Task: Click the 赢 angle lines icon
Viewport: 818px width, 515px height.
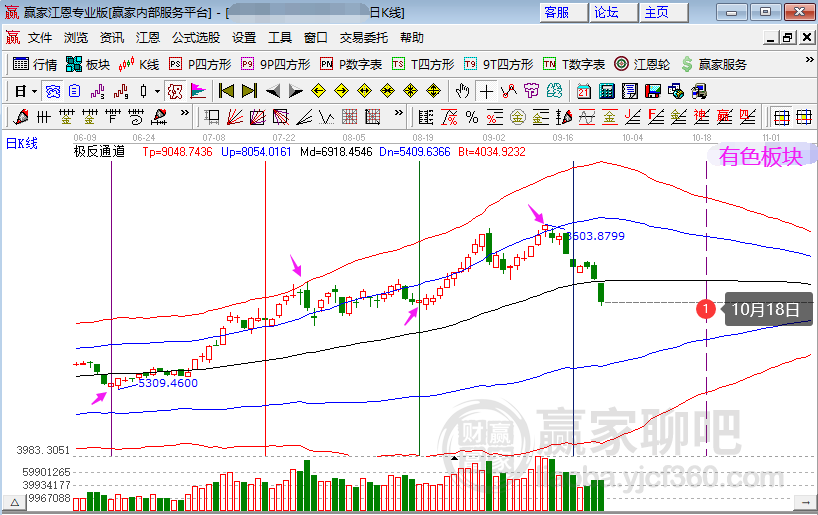Action: [x=725, y=117]
